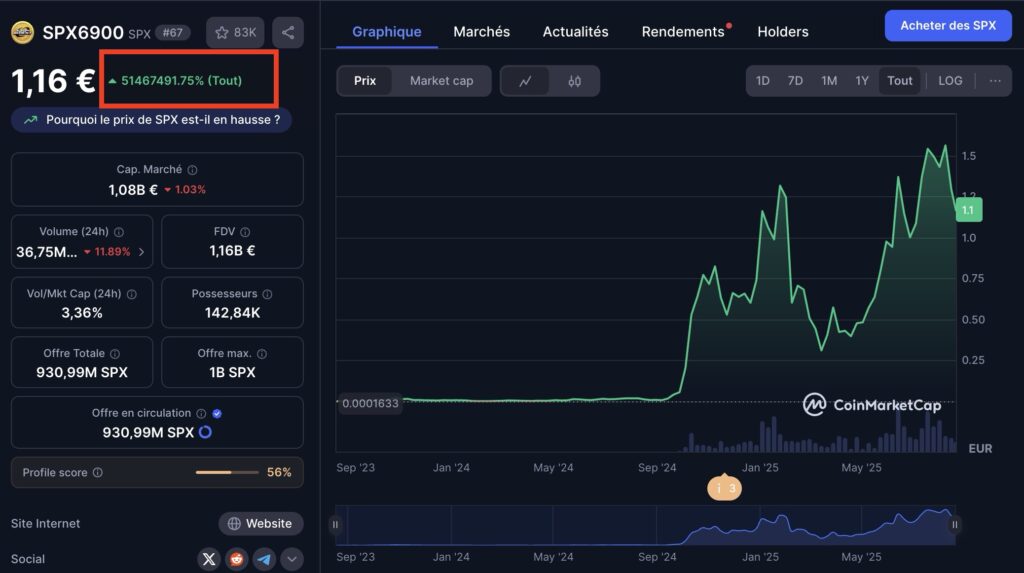The image size is (1024, 573).
Task: Click Pourquoi le prix de SPX est-il en hausse
Action: click(x=152, y=120)
